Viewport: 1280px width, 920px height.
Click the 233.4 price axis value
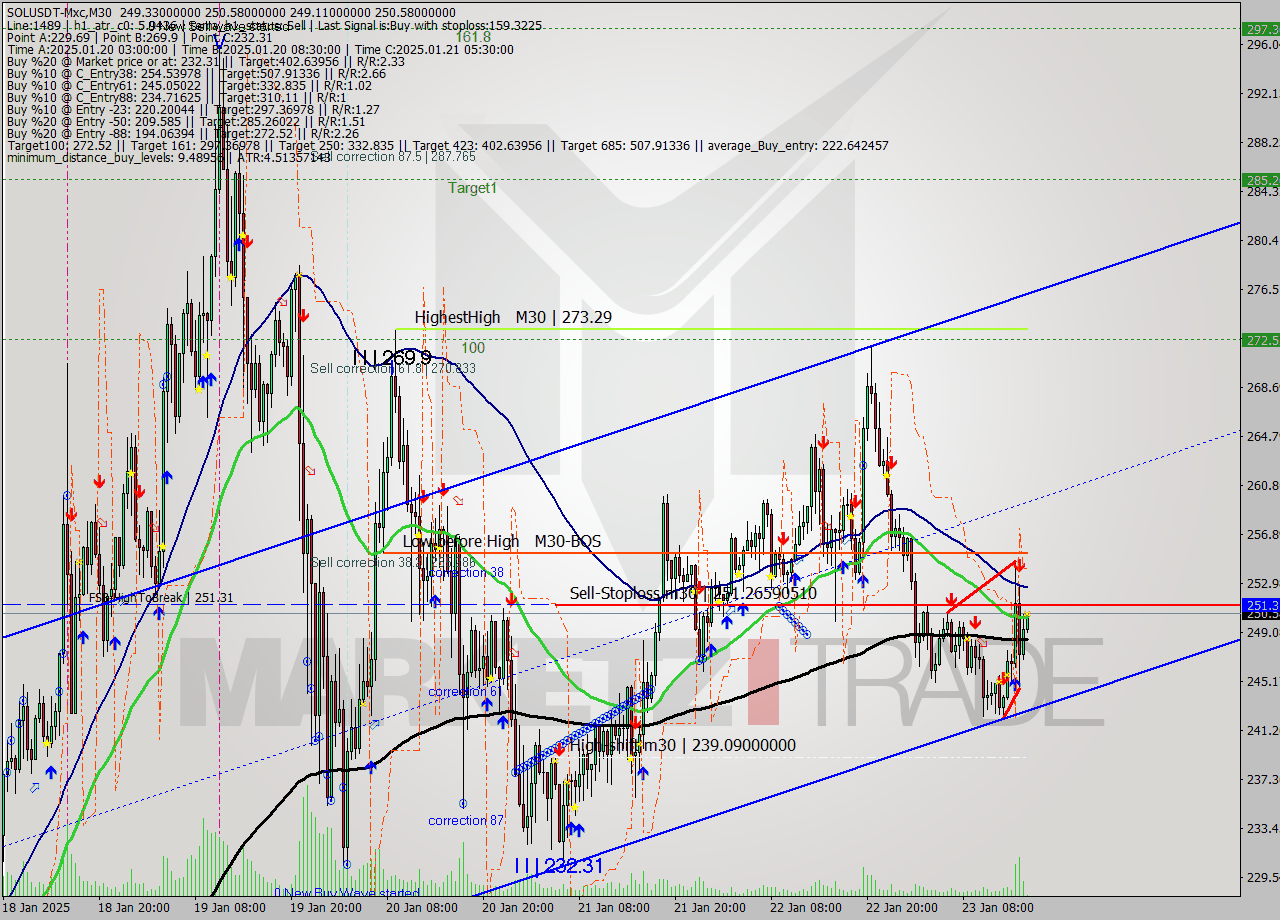[1262, 828]
